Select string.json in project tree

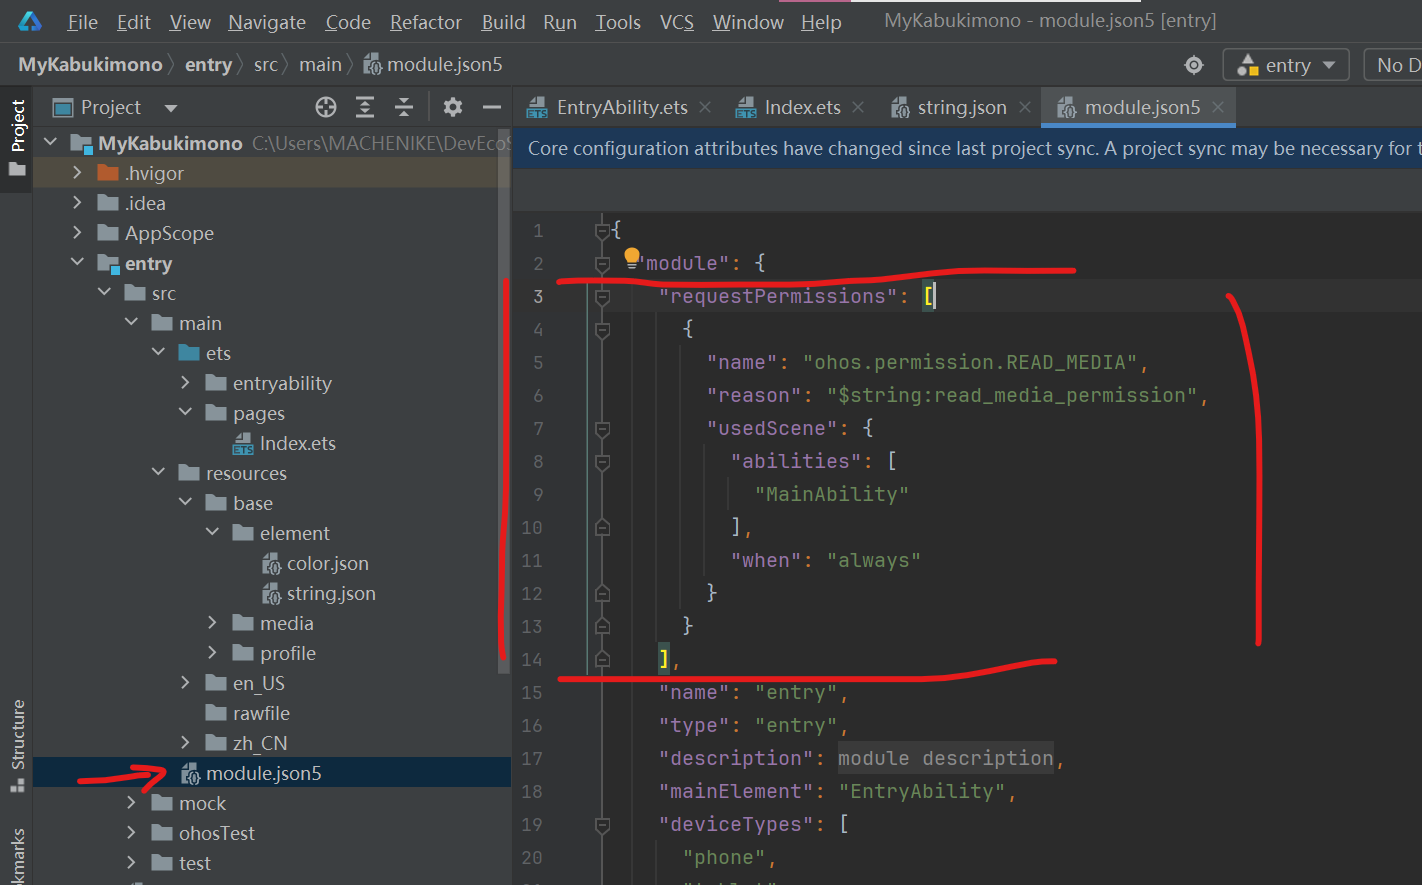318,593
